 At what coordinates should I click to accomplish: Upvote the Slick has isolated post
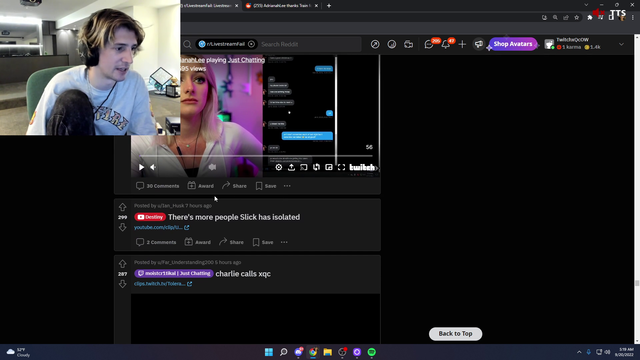pyautogui.click(x=122, y=207)
